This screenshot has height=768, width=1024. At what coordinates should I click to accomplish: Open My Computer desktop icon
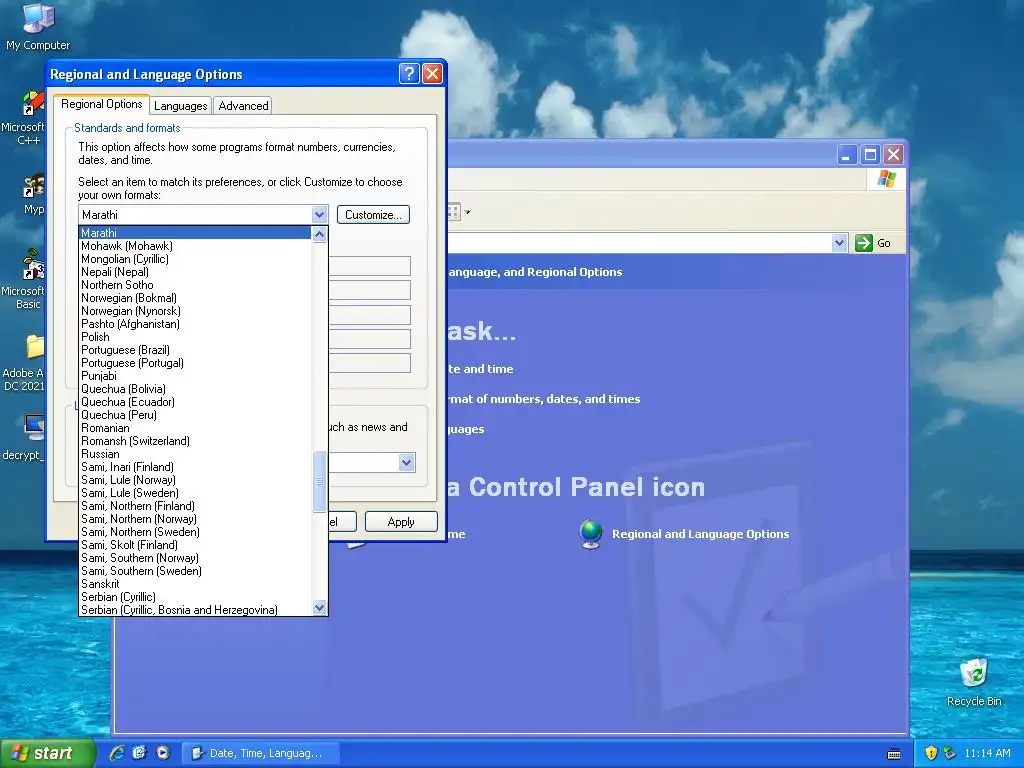(37, 26)
